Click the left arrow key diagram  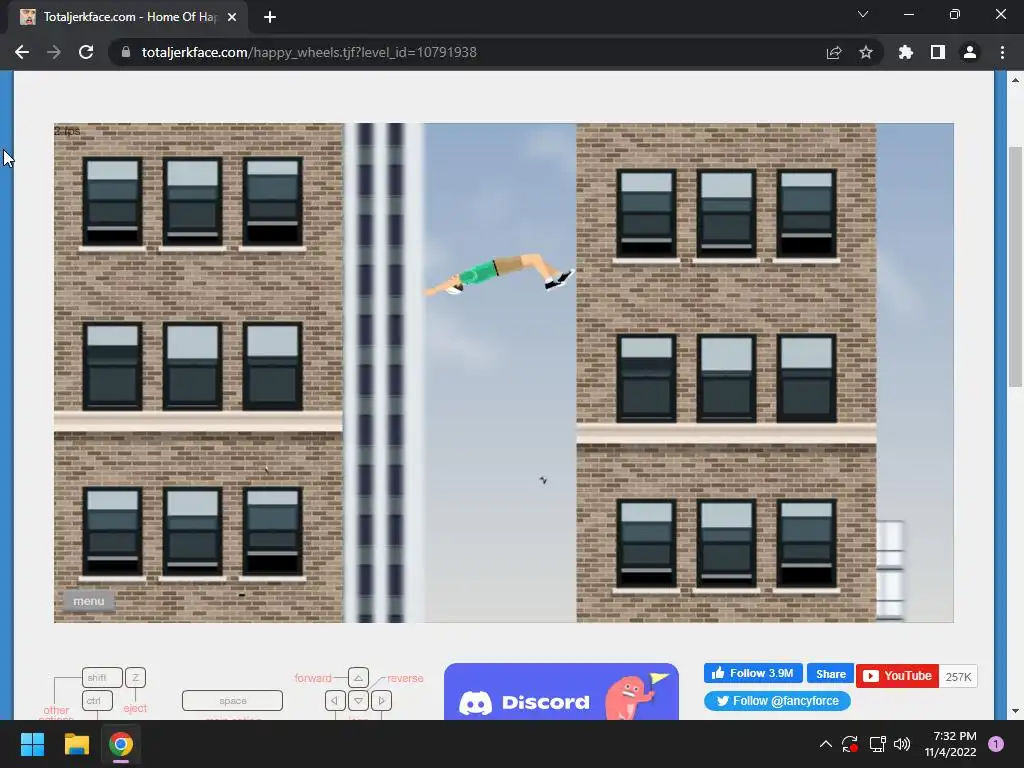click(335, 701)
